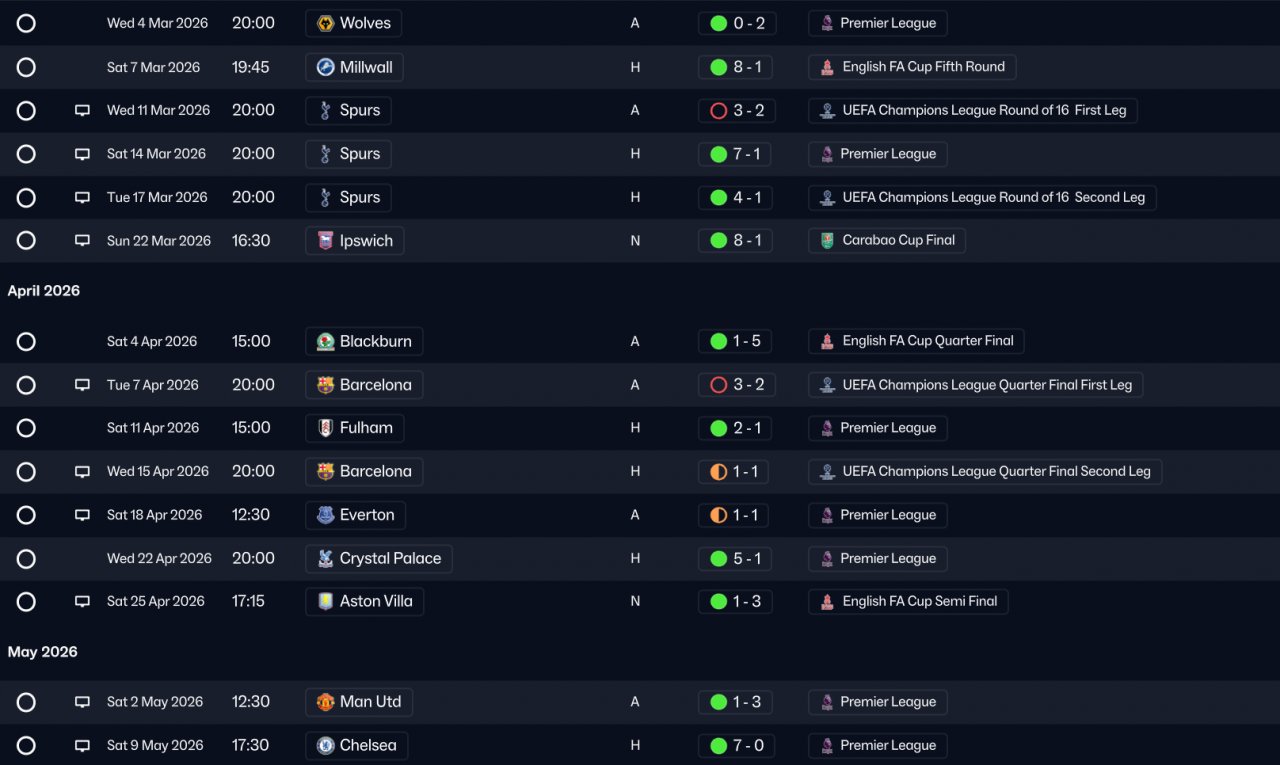1280x765 pixels.
Task: Click the Wolves club badge icon
Action: 325,23
